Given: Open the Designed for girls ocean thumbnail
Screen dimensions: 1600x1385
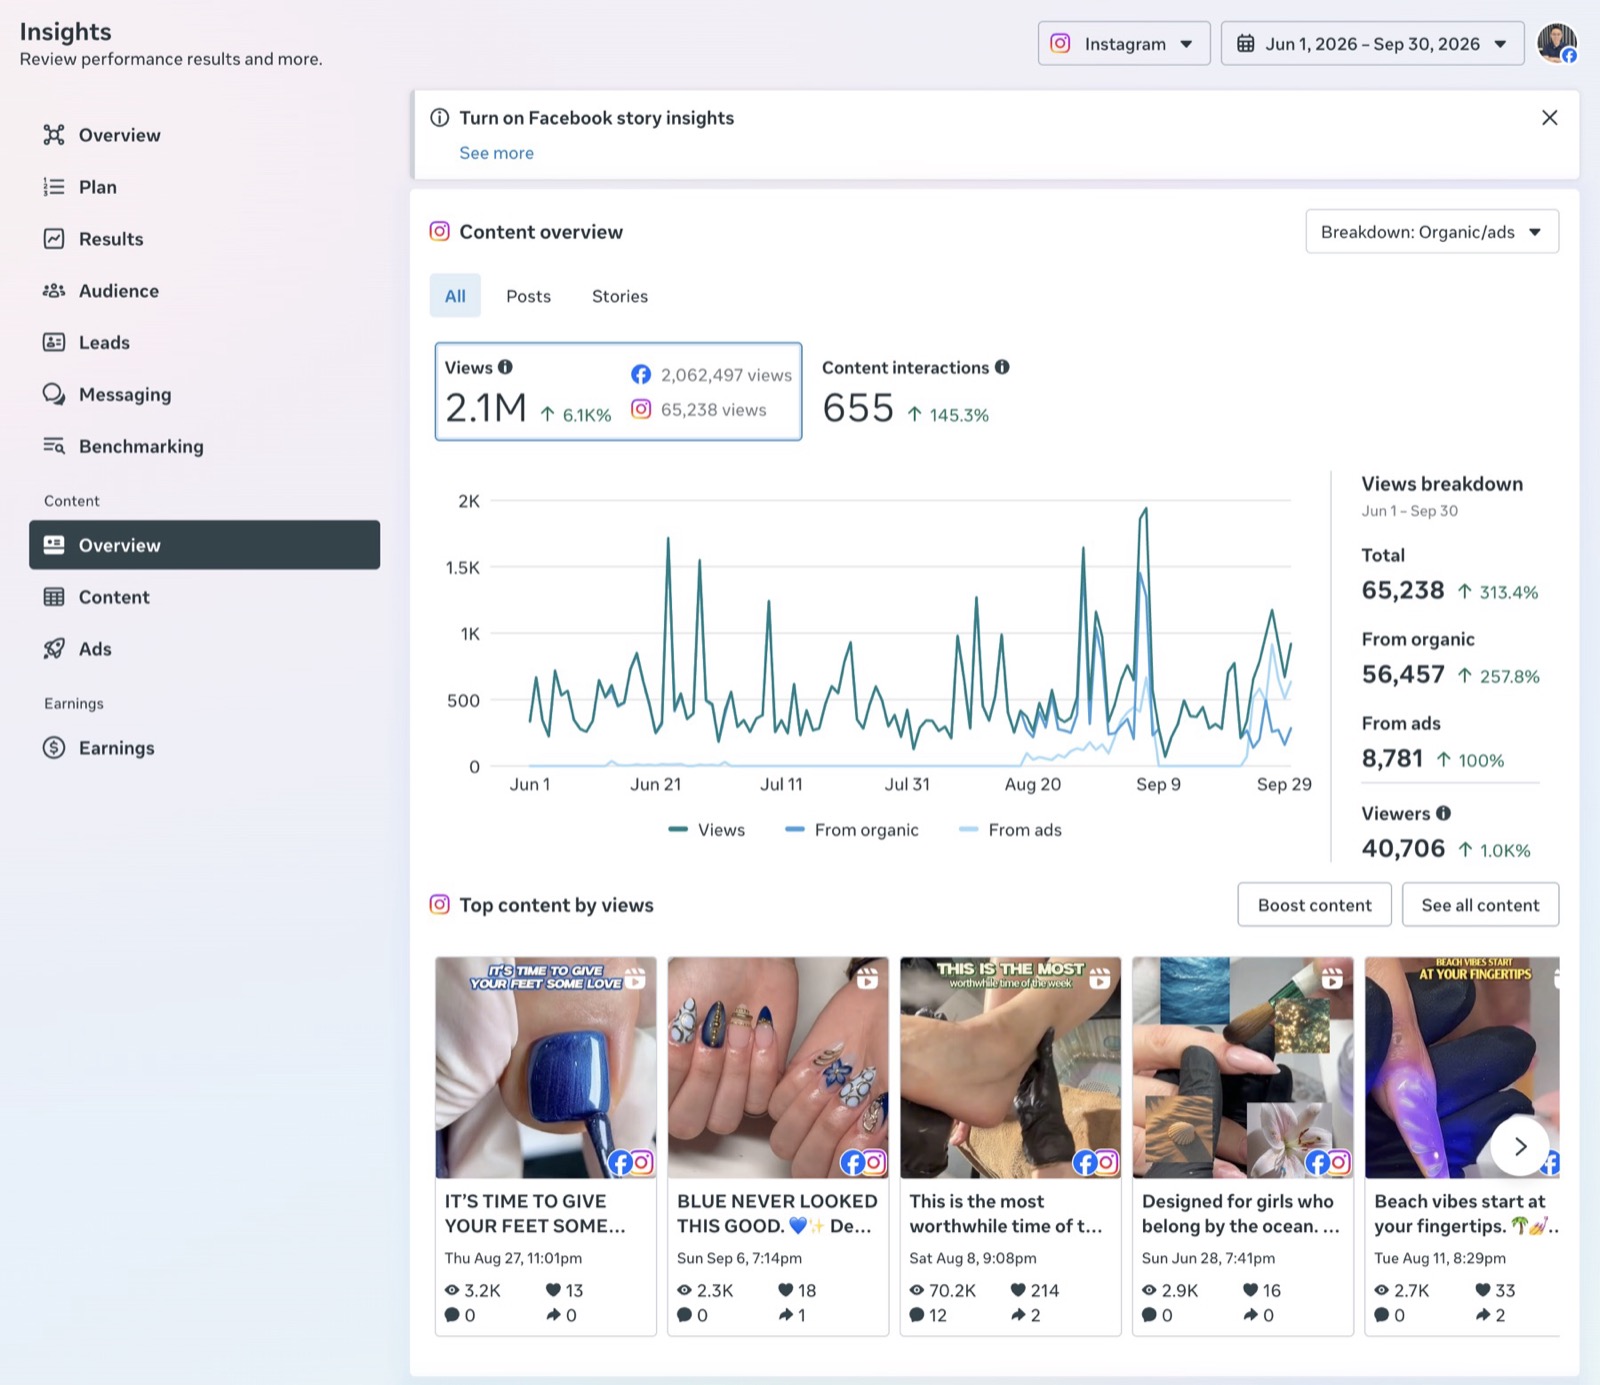Looking at the screenshot, I should tap(1242, 1068).
